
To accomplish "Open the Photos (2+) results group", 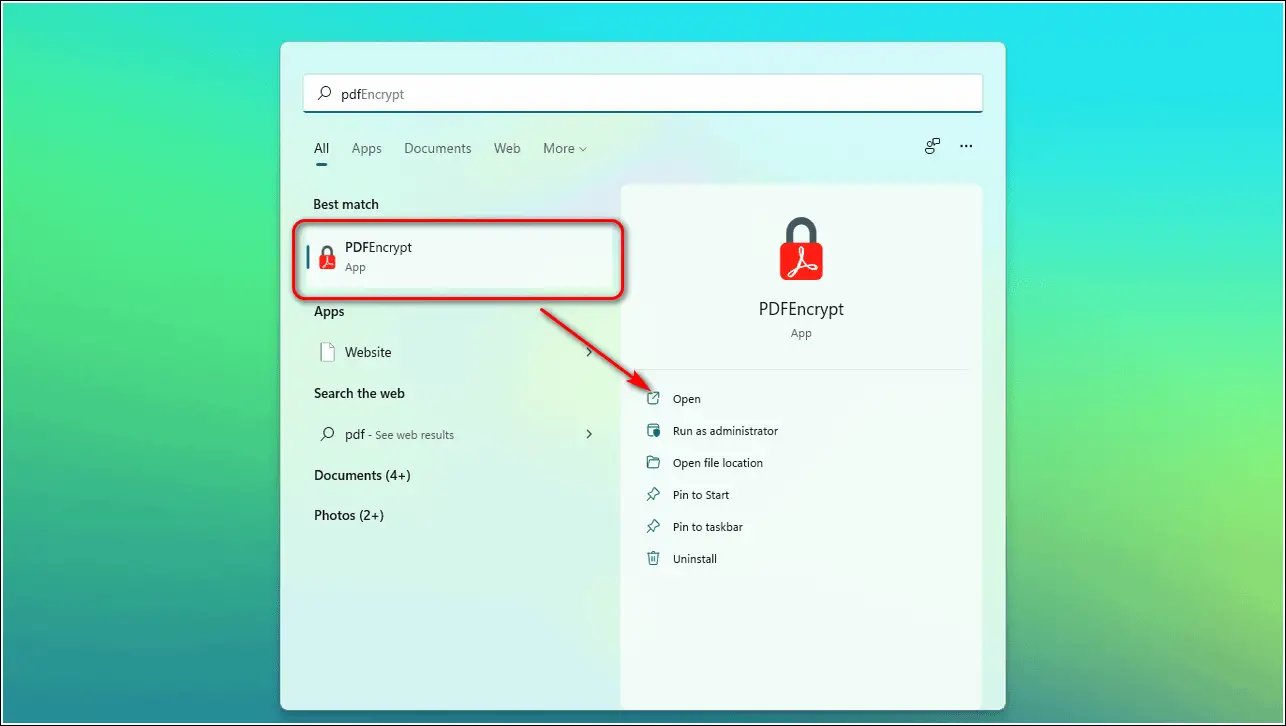I will click(349, 515).
